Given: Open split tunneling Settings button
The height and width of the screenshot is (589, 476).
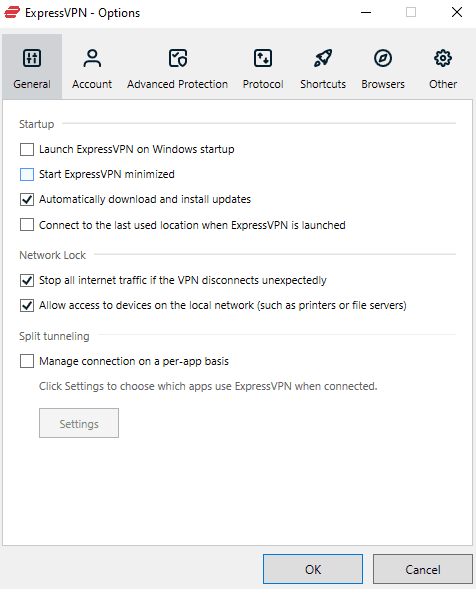Looking at the screenshot, I should pos(79,423).
